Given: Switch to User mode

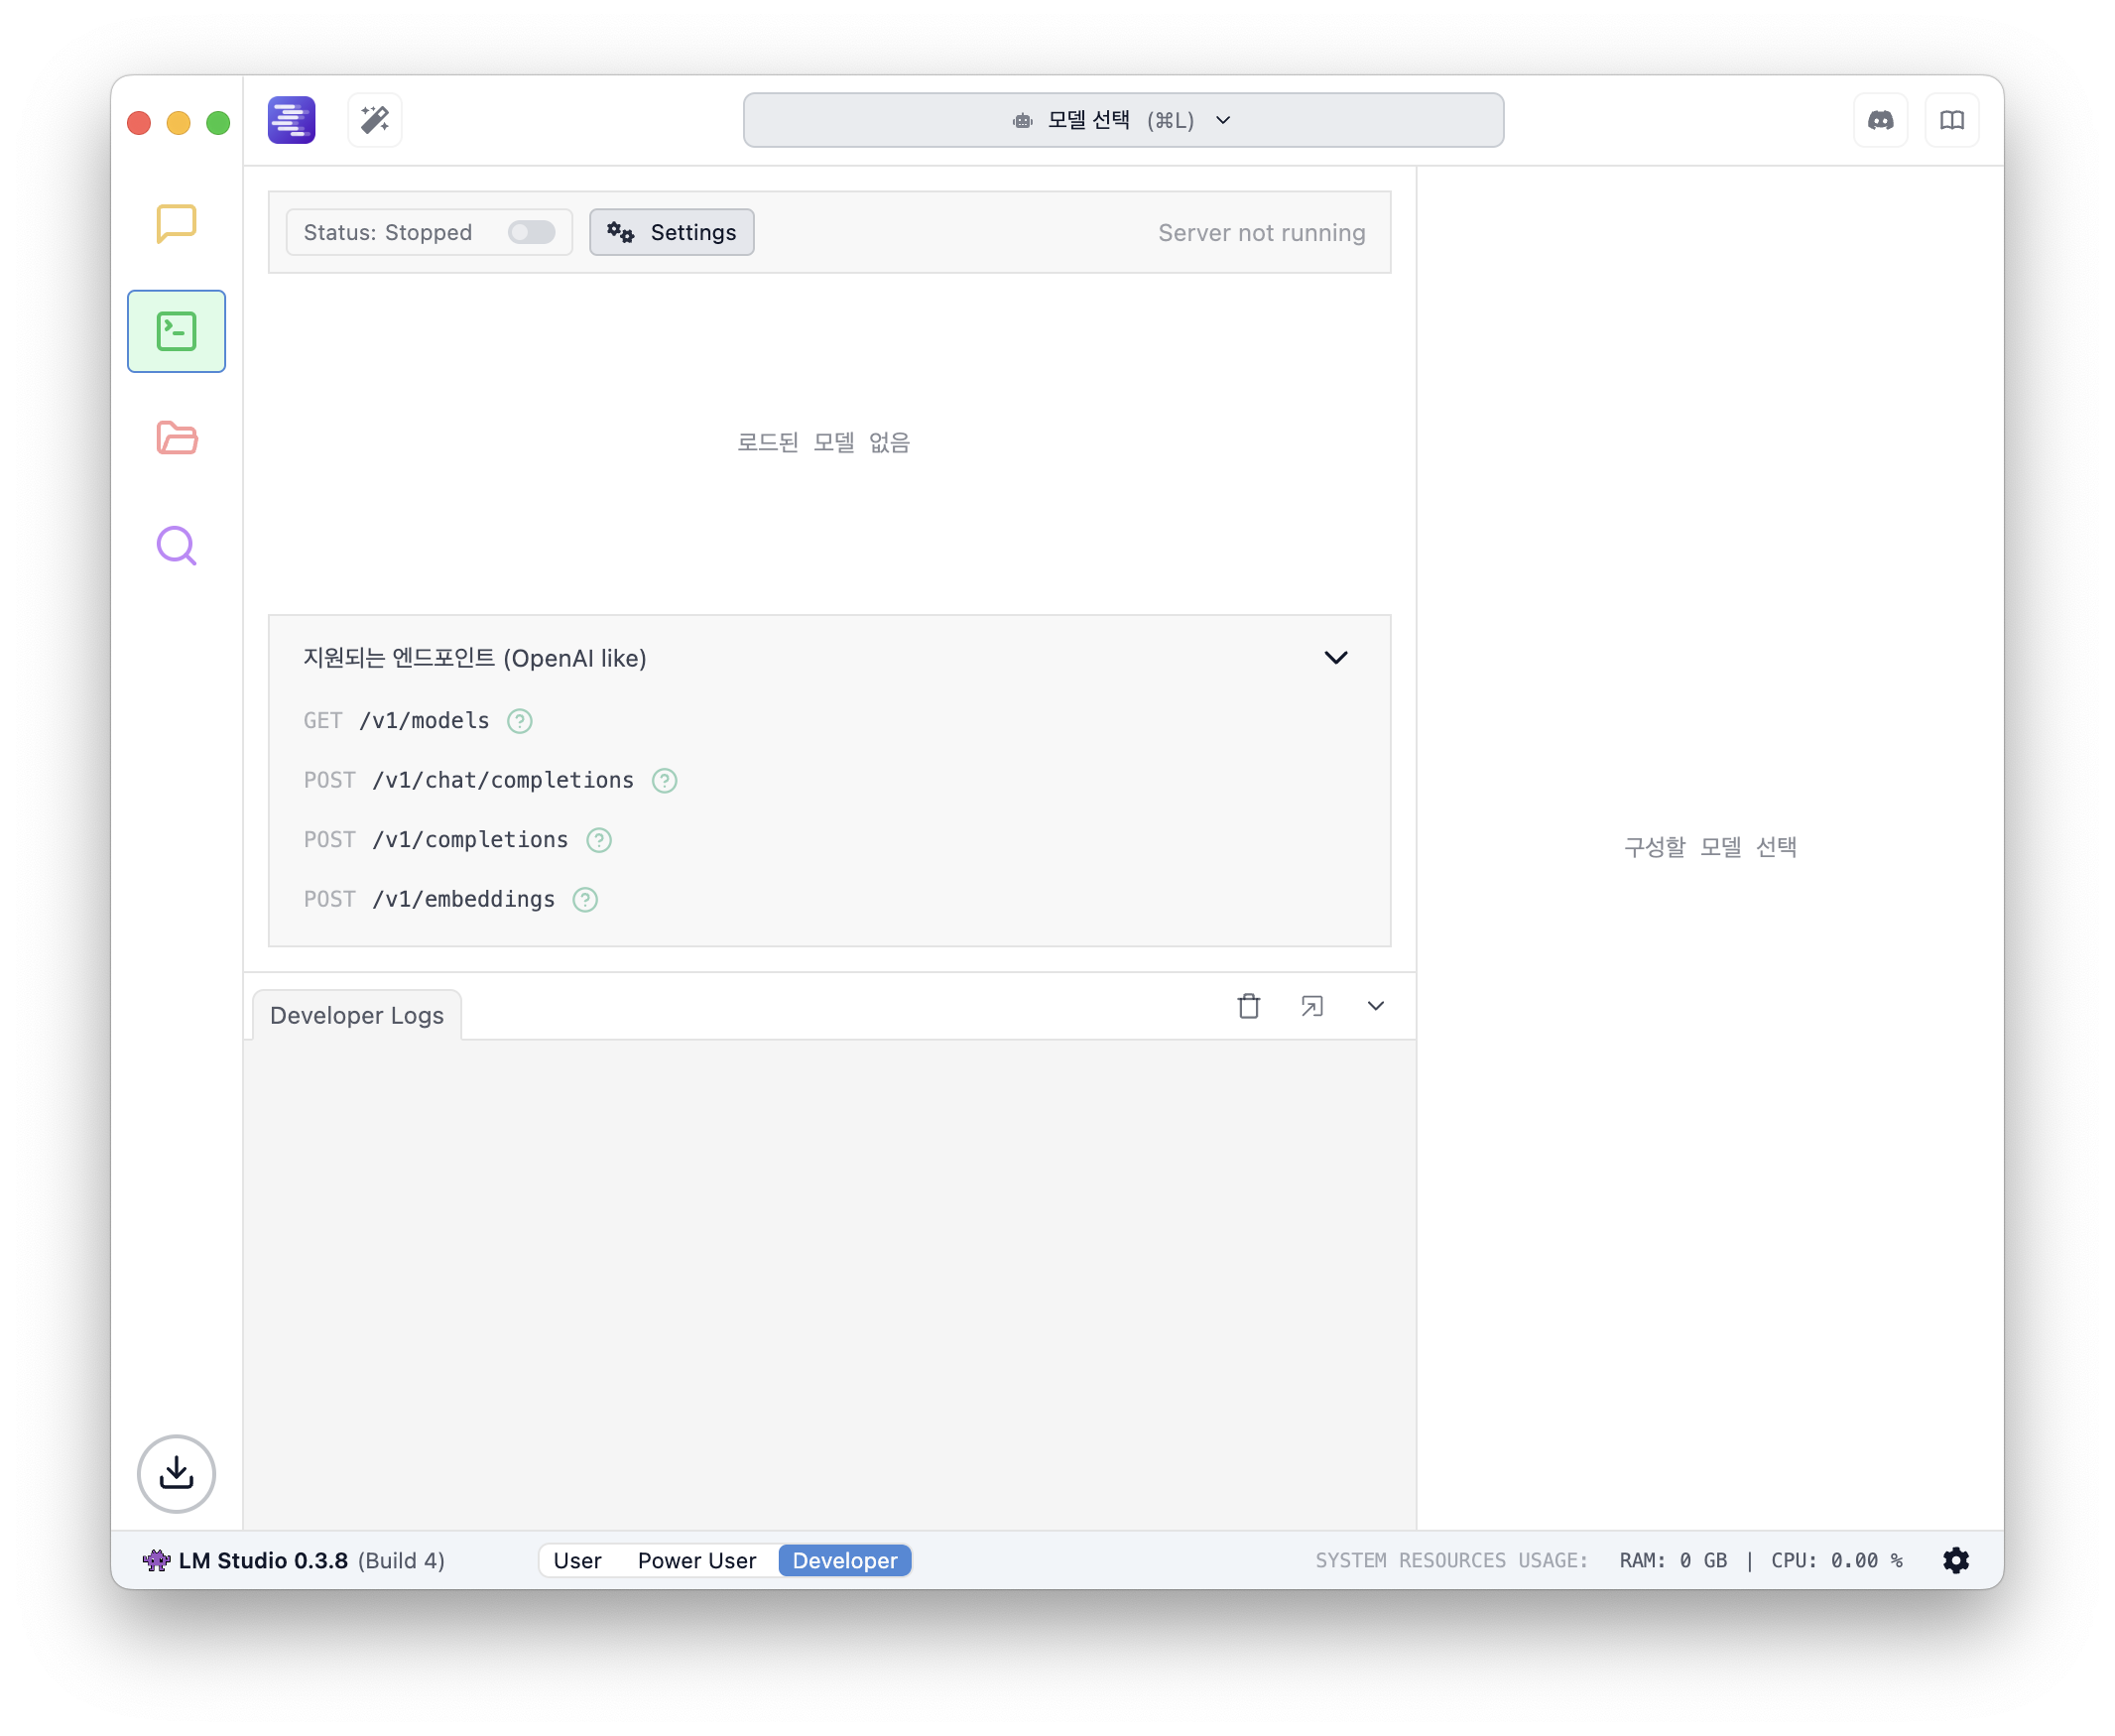Looking at the screenshot, I should [x=577, y=1560].
